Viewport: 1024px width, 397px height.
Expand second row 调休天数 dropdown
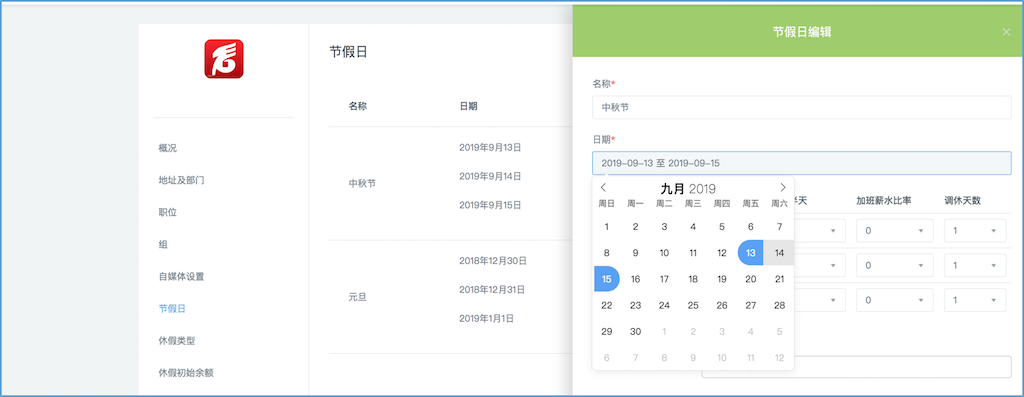[x=975, y=265]
